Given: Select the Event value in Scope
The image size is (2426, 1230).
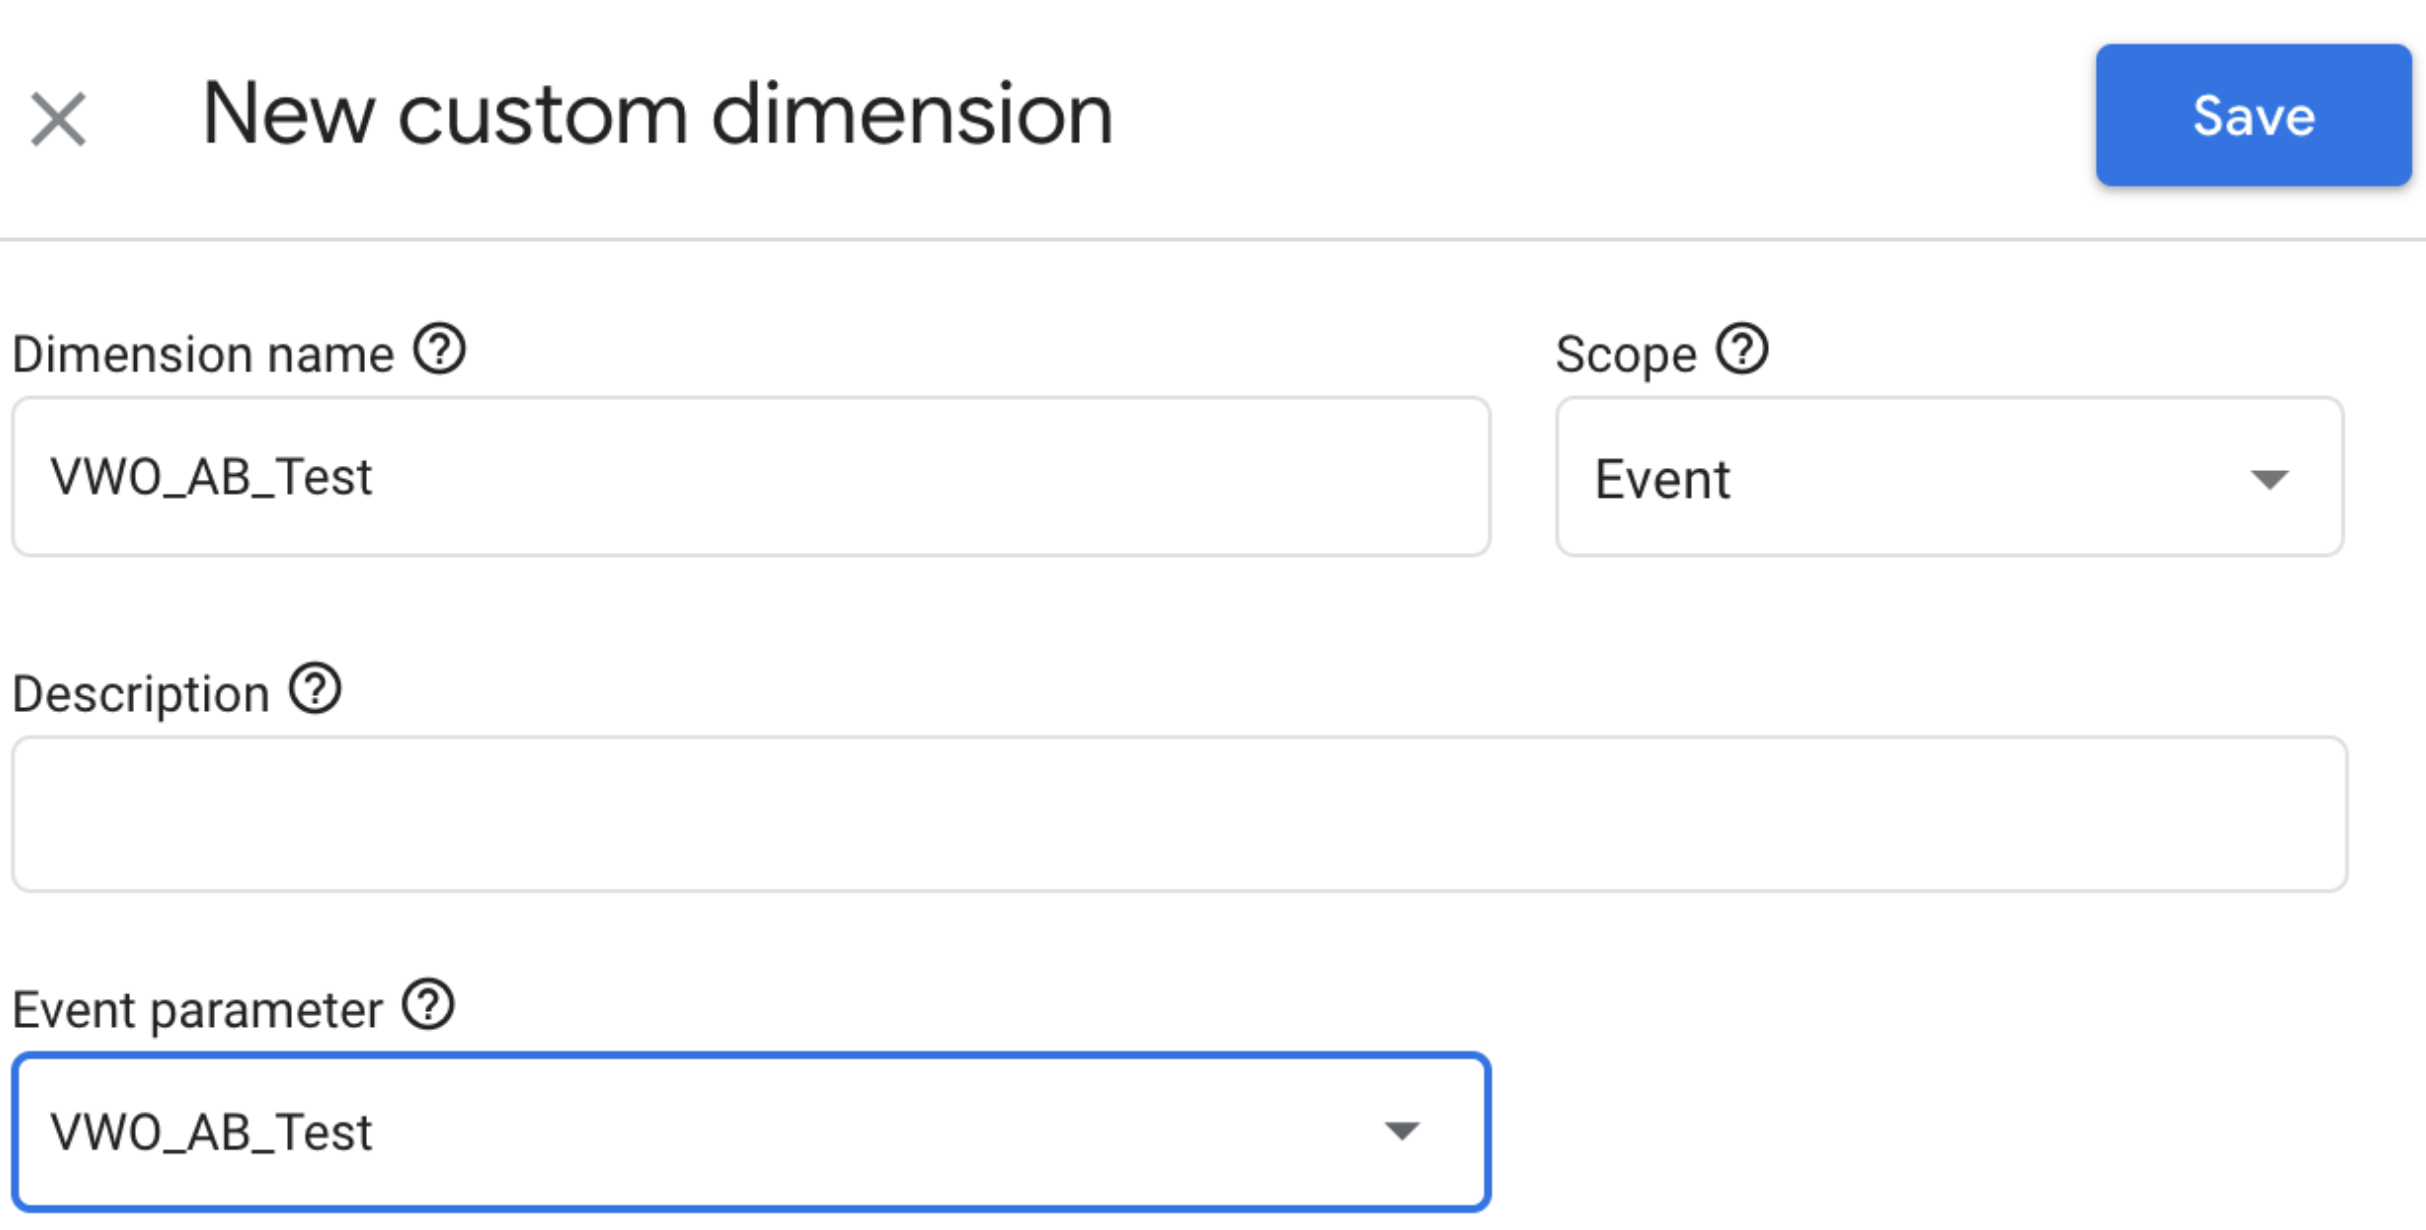Looking at the screenshot, I should tap(1662, 479).
